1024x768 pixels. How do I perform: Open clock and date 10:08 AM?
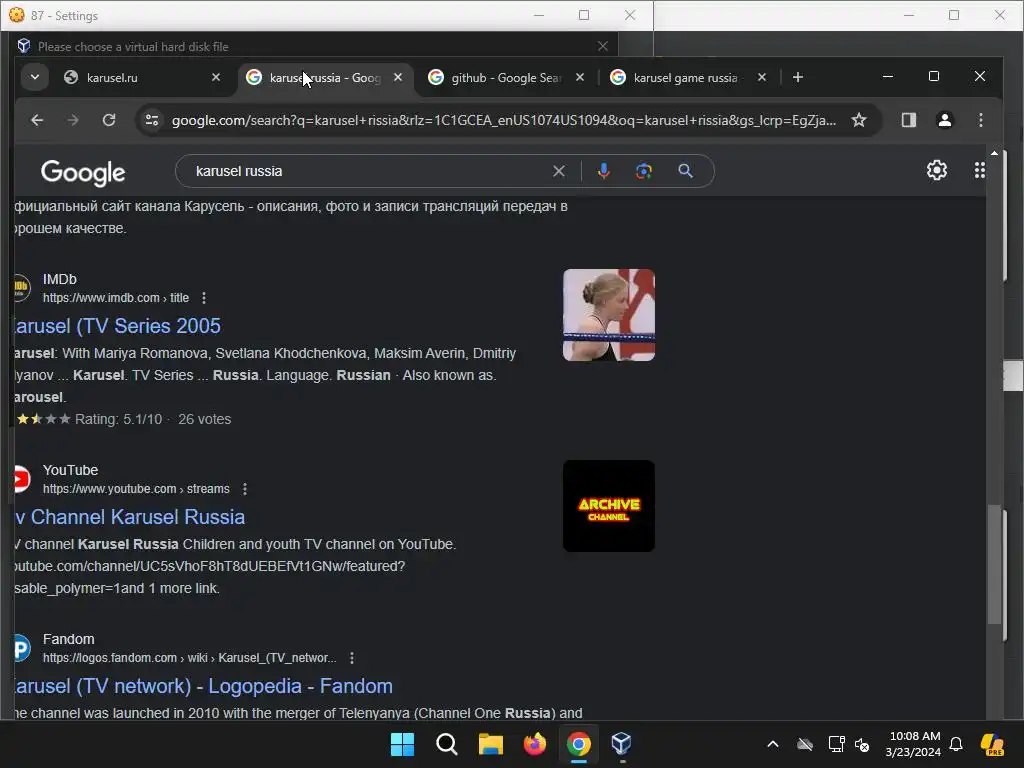pos(913,744)
